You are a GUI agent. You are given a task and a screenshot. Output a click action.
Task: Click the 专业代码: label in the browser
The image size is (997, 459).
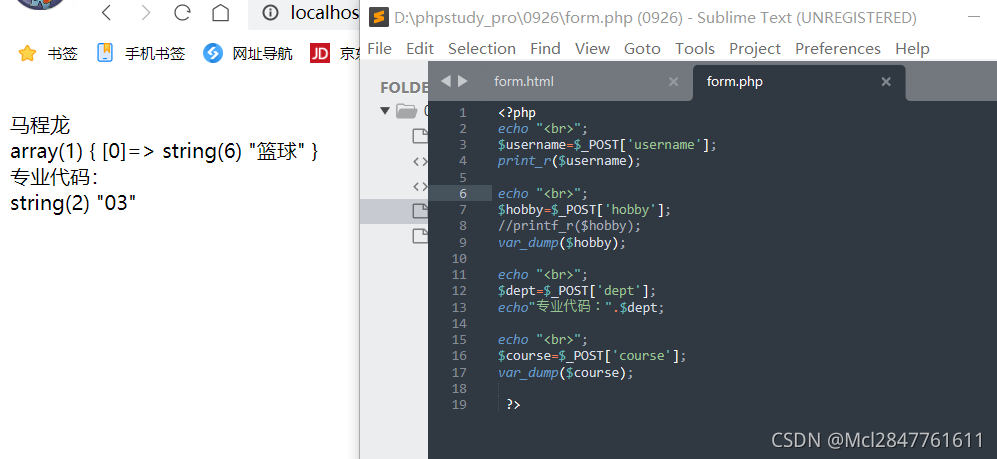point(53,177)
